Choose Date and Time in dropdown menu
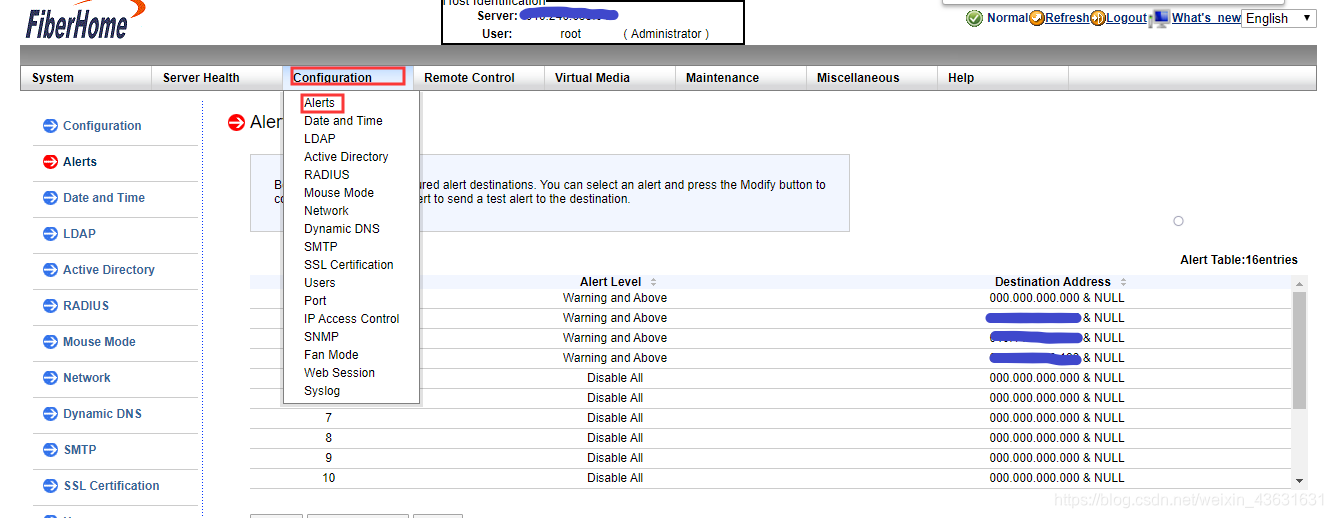1333x518 pixels. (x=343, y=121)
